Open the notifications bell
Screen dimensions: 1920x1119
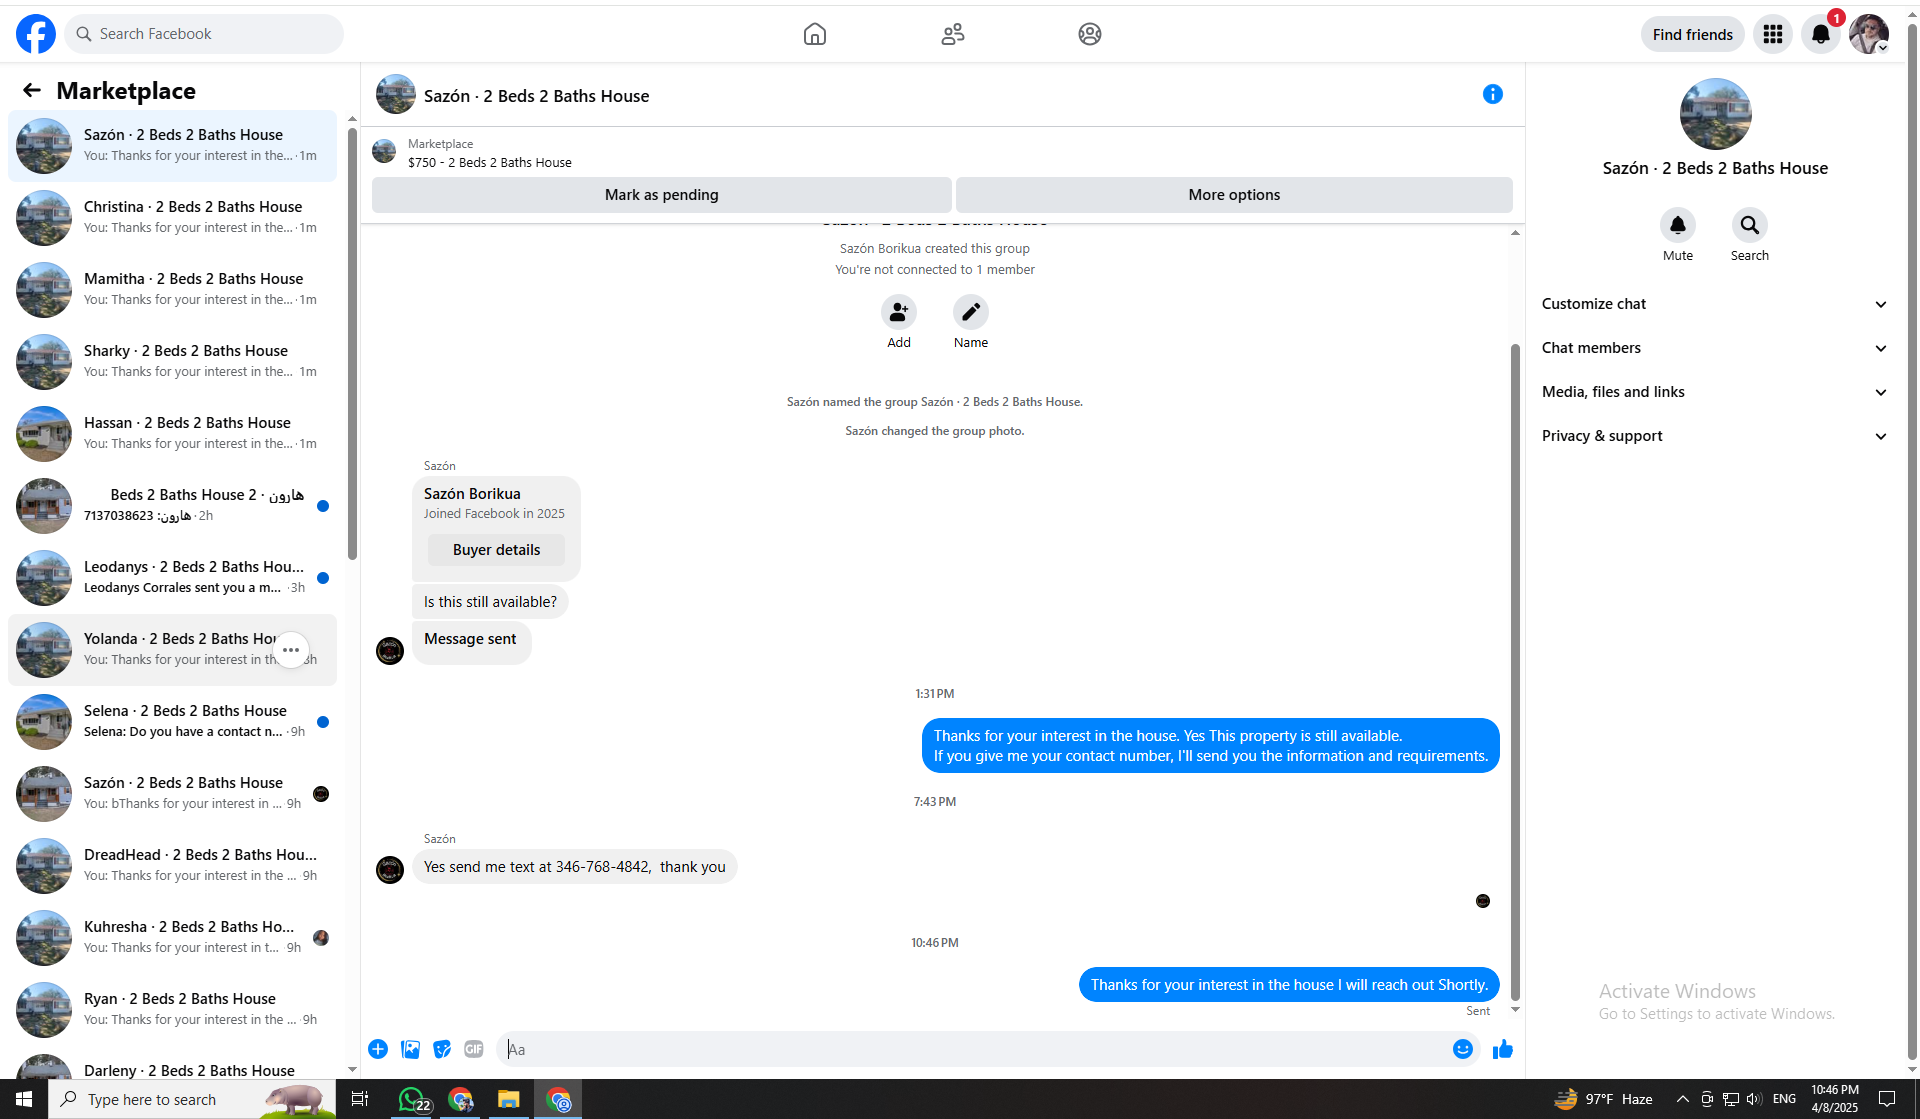pyautogui.click(x=1820, y=35)
